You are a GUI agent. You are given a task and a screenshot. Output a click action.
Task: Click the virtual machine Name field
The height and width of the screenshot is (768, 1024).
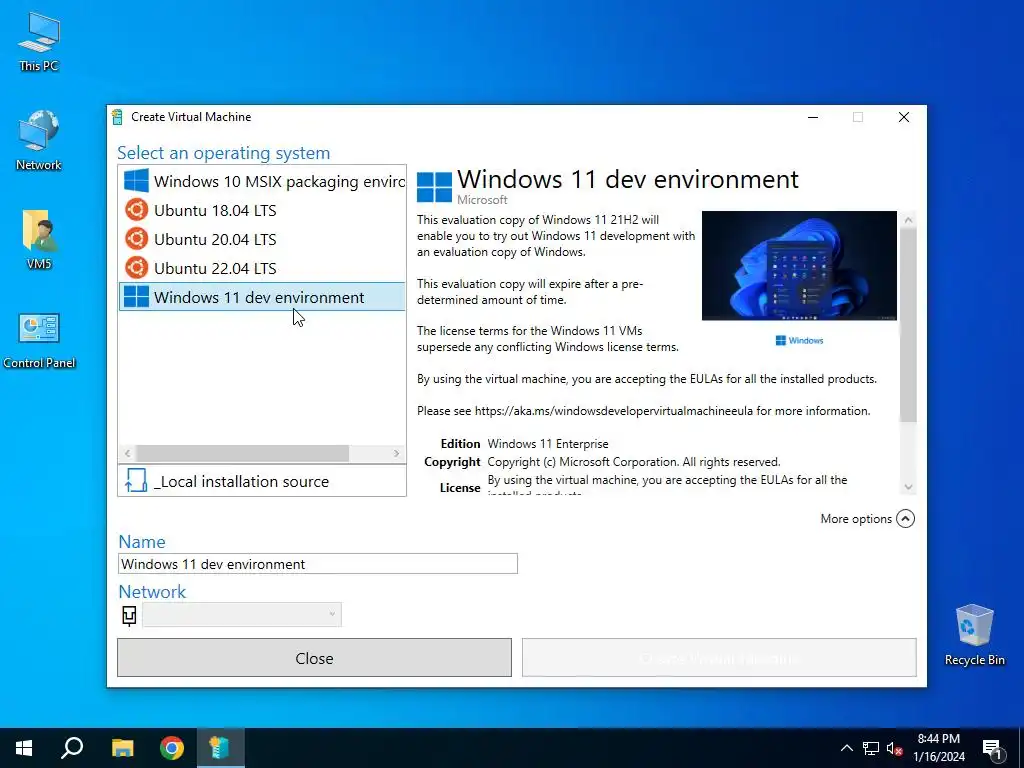click(x=317, y=564)
